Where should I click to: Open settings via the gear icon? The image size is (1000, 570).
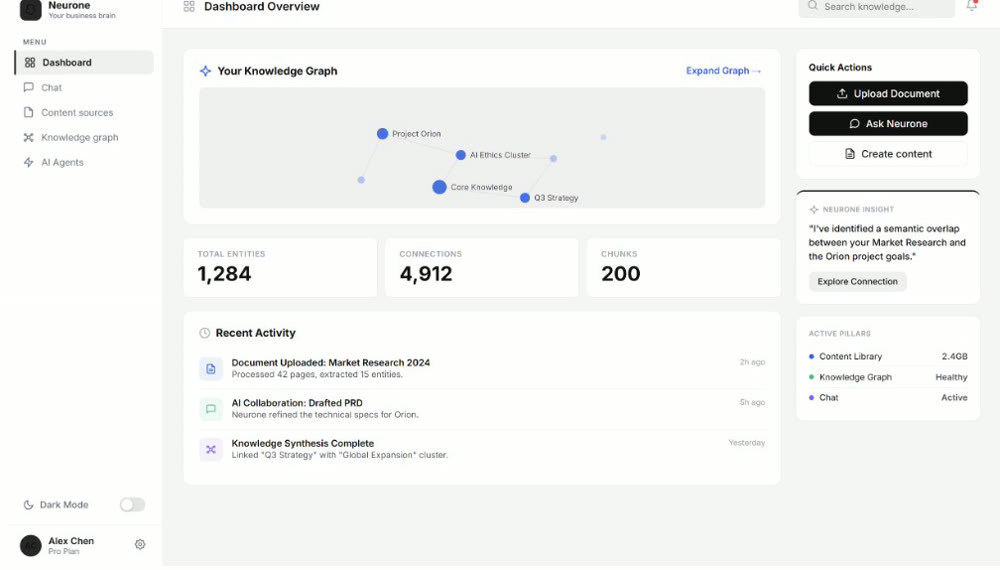coord(140,544)
